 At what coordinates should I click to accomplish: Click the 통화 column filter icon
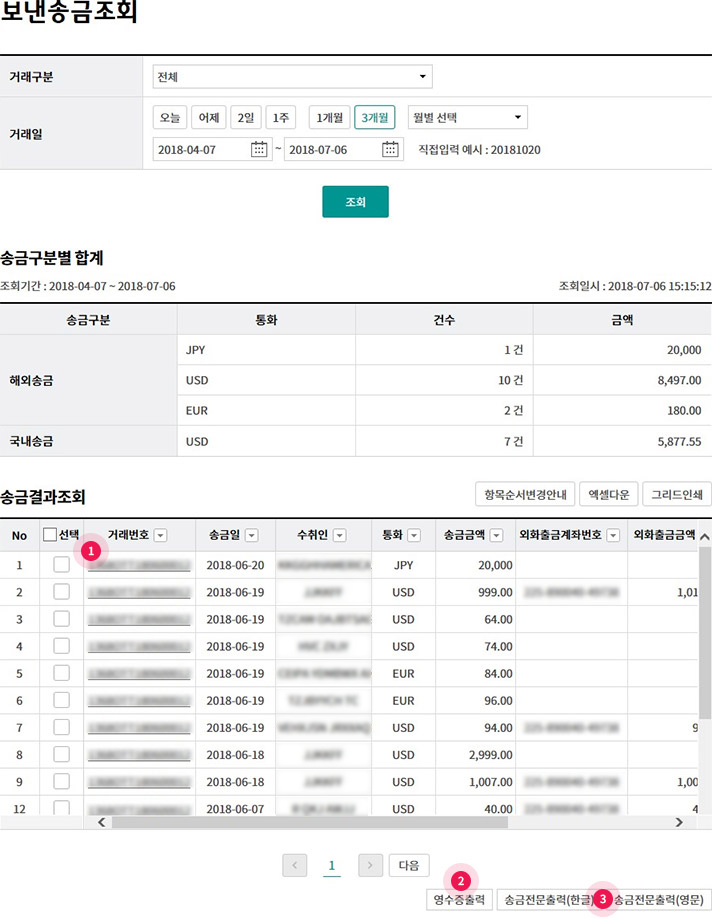414,536
